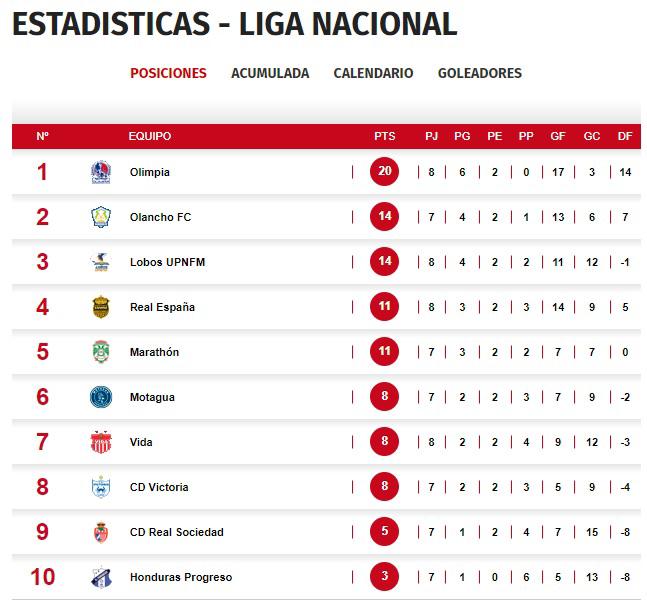Click the Real España crest icon
The width and height of the screenshot is (647, 601).
click(x=100, y=307)
